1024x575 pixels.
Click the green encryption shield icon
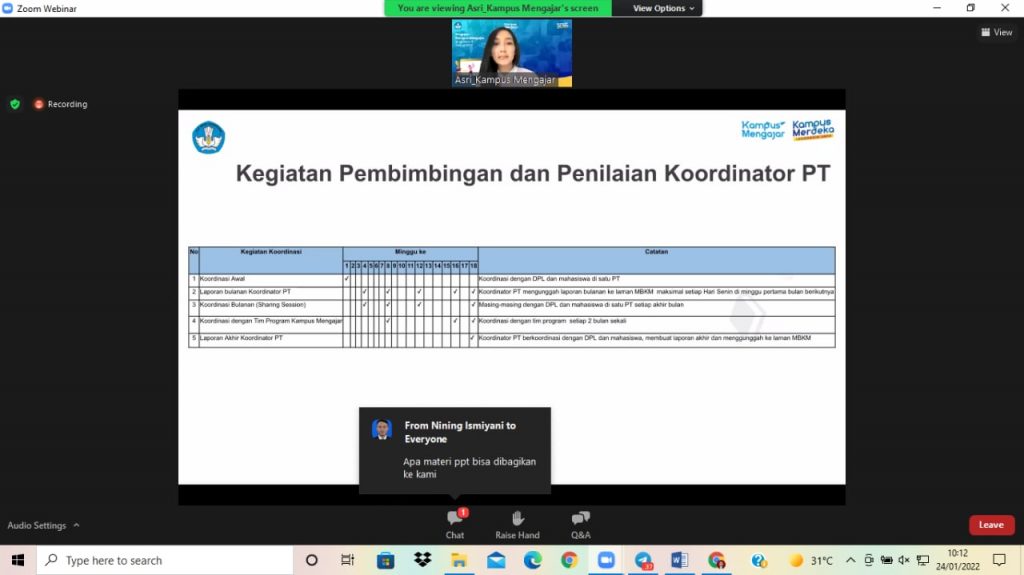pyautogui.click(x=15, y=104)
